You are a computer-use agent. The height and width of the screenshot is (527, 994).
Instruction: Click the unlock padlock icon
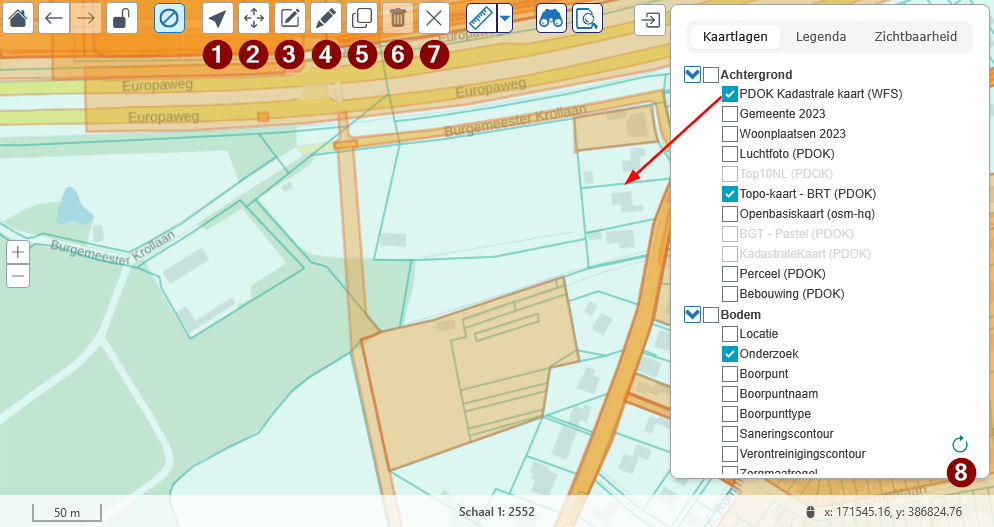click(121, 18)
